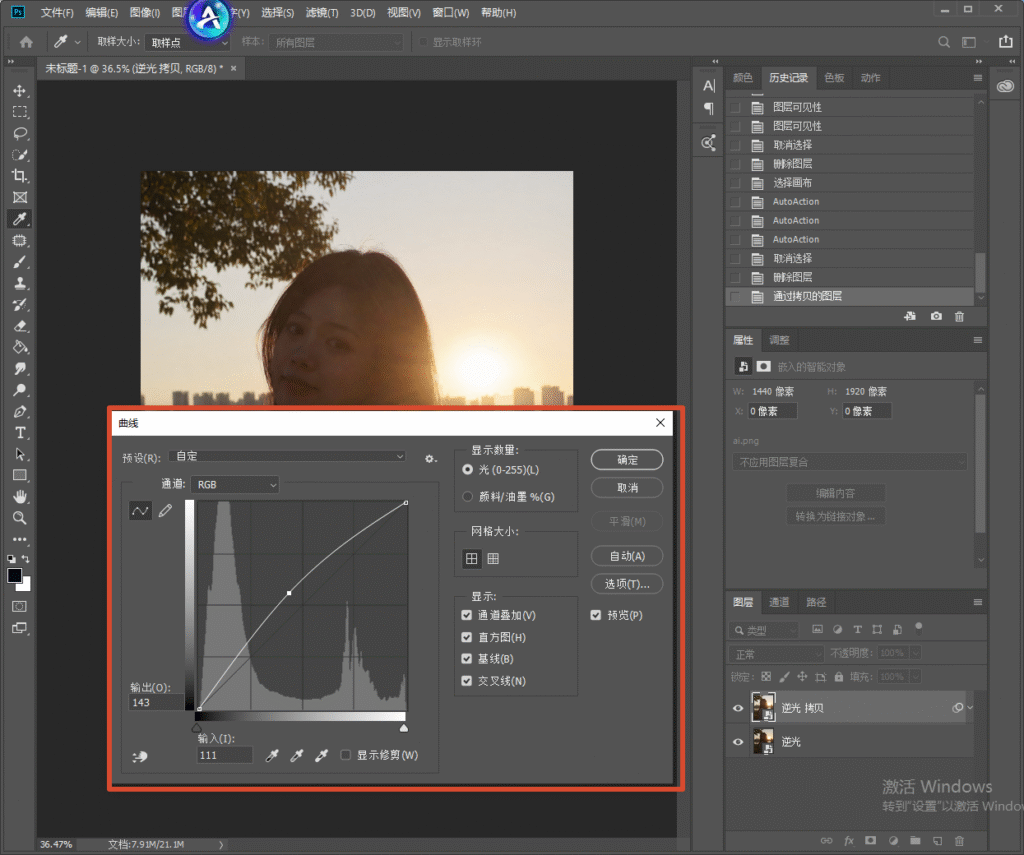Image resolution: width=1024 pixels, height=855 pixels.
Task: Toggle the 预览(P) checkbox
Action: pyautogui.click(x=596, y=615)
